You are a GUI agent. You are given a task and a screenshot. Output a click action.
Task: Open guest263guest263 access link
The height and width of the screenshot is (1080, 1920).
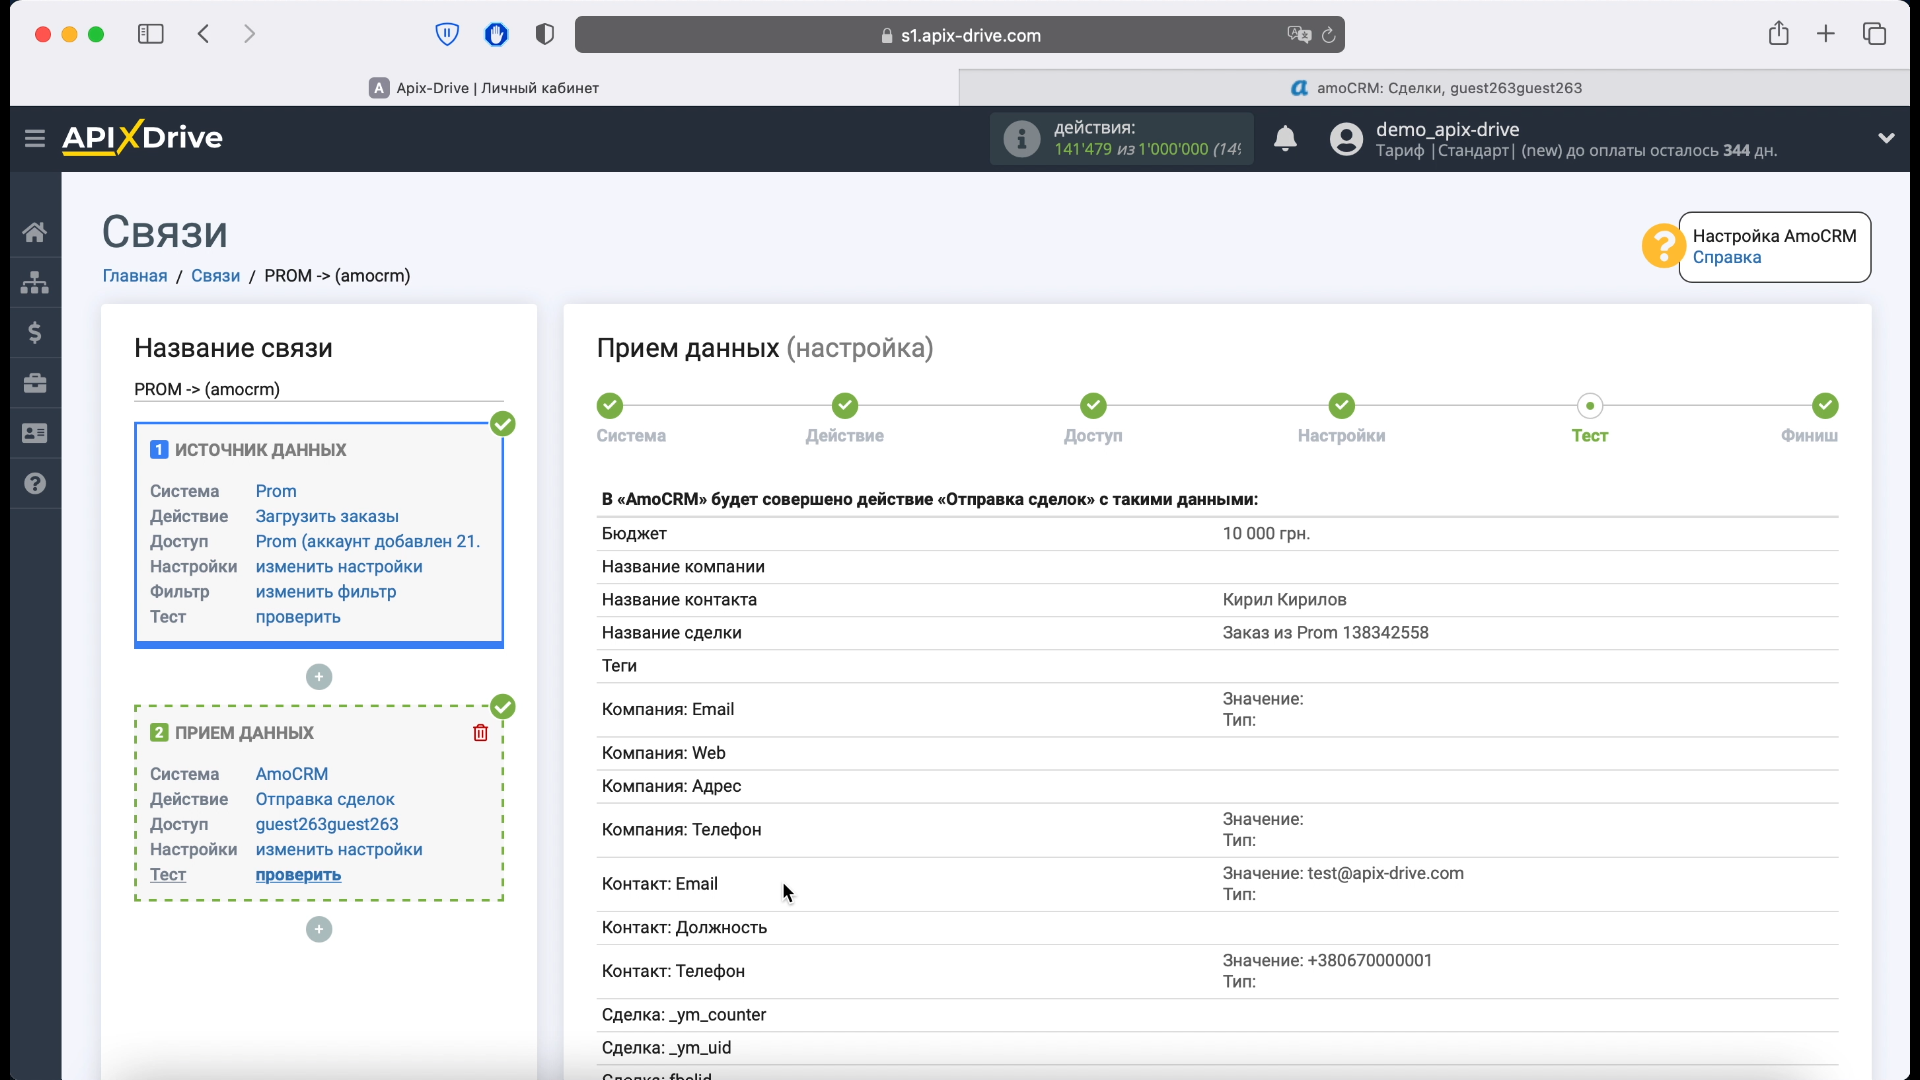(327, 824)
